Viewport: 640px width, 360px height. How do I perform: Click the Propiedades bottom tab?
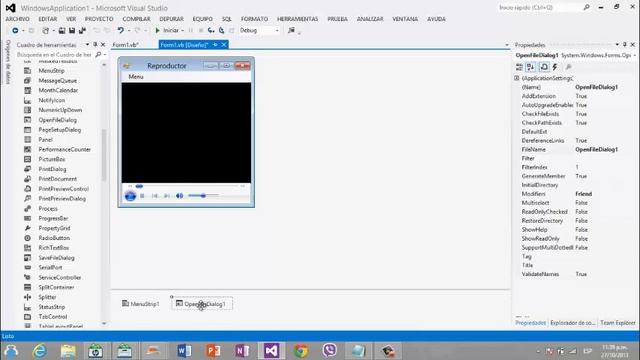530,323
